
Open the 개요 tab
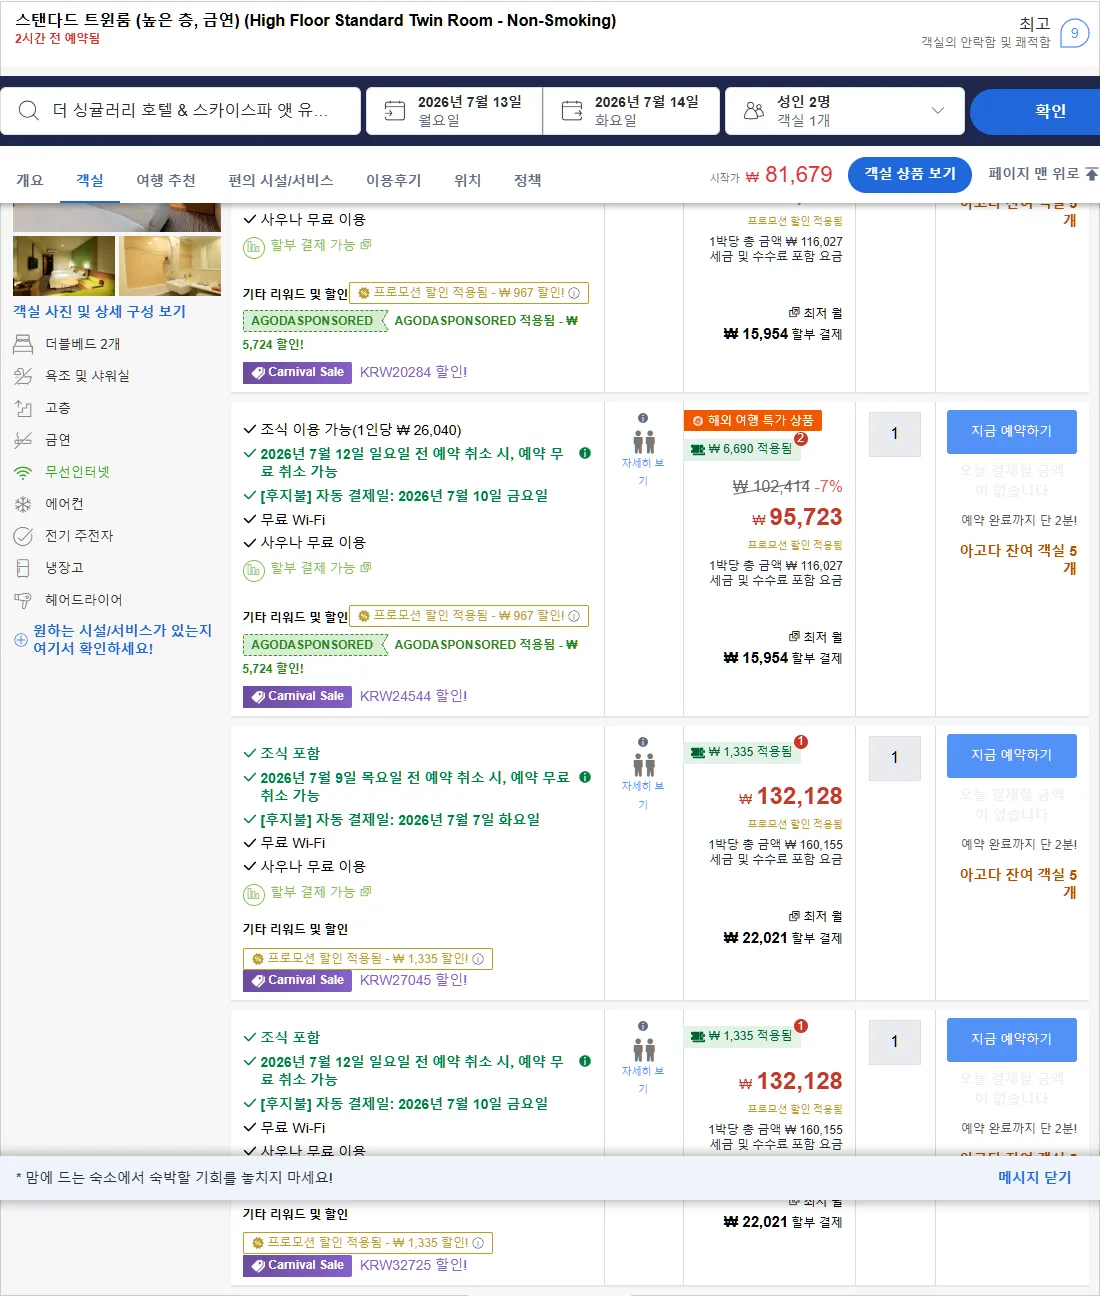click(x=30, y=180)
